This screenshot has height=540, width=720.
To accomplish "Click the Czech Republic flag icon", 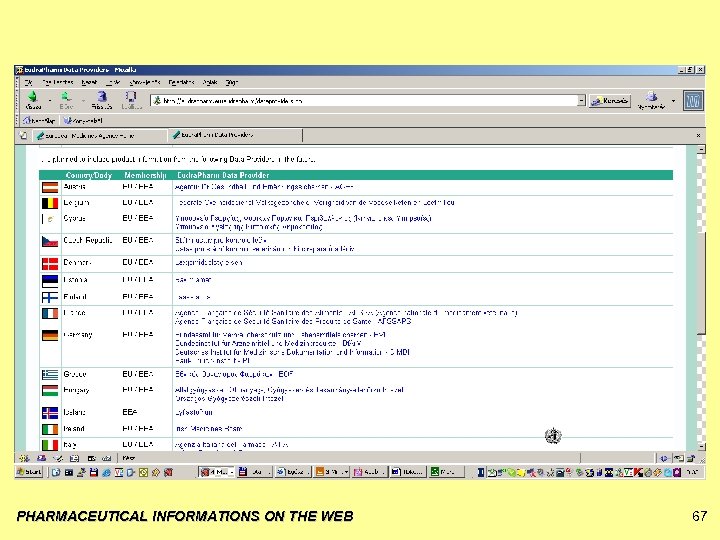I will point(50,241).
